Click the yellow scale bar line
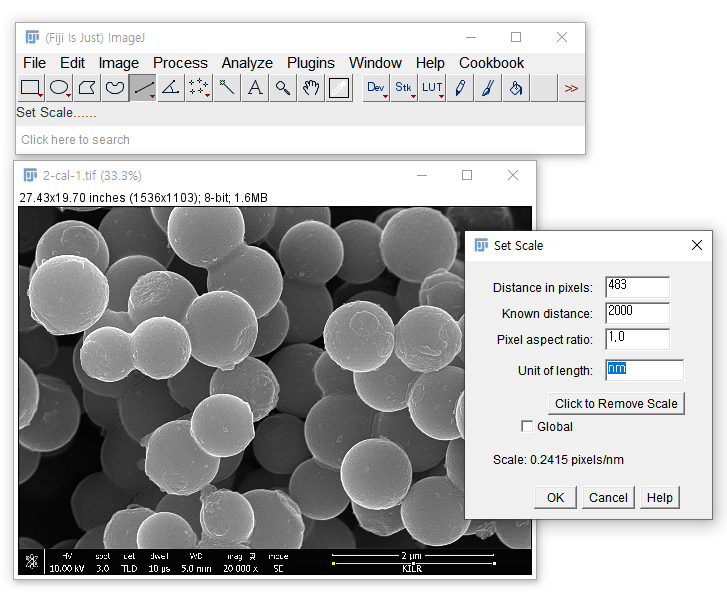The image size is (727, 604). point(414,564)
